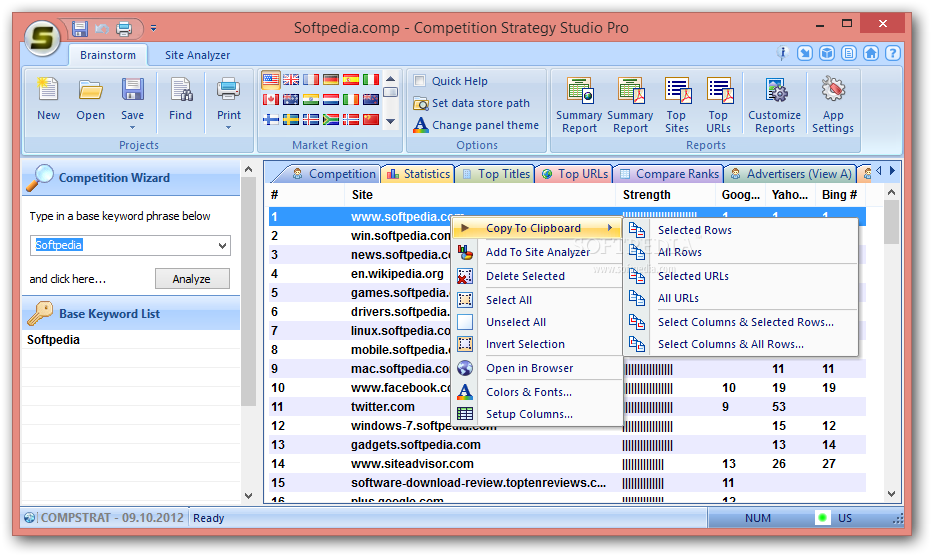Click the arrow icon in top-right toolbar
Viewport: 932px width, 556px height.
click(805, 54)
